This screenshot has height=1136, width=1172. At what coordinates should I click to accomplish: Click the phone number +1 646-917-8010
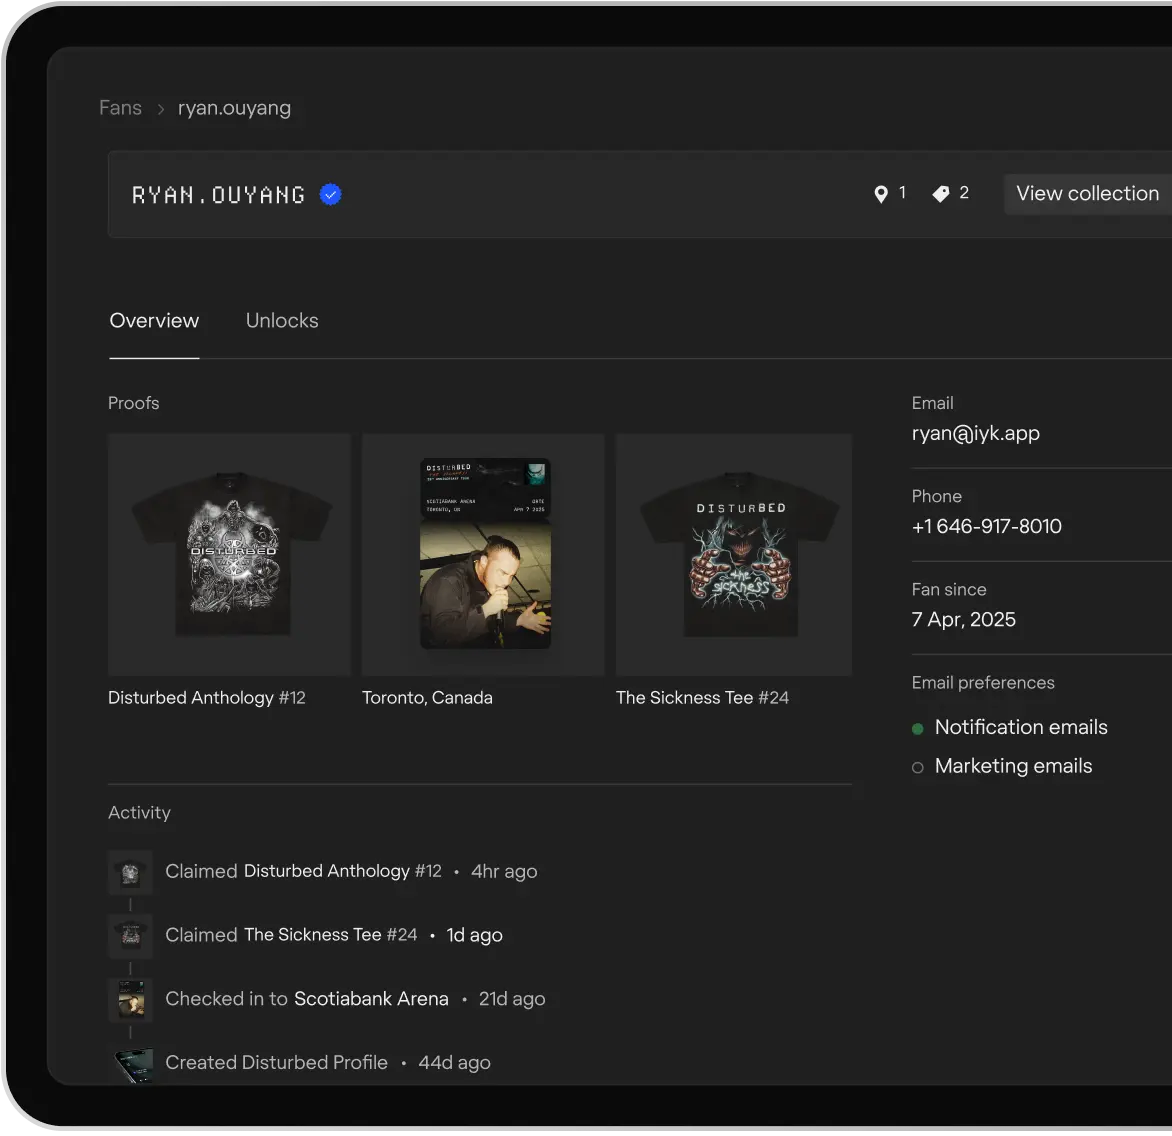(987, 526)
